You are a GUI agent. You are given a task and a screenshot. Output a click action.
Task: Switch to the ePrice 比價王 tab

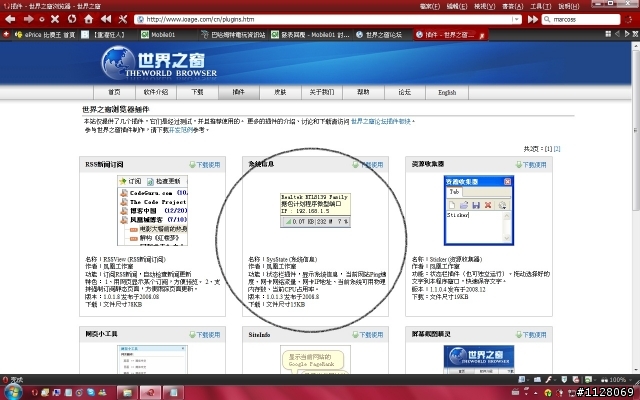(x=45, y=35)
